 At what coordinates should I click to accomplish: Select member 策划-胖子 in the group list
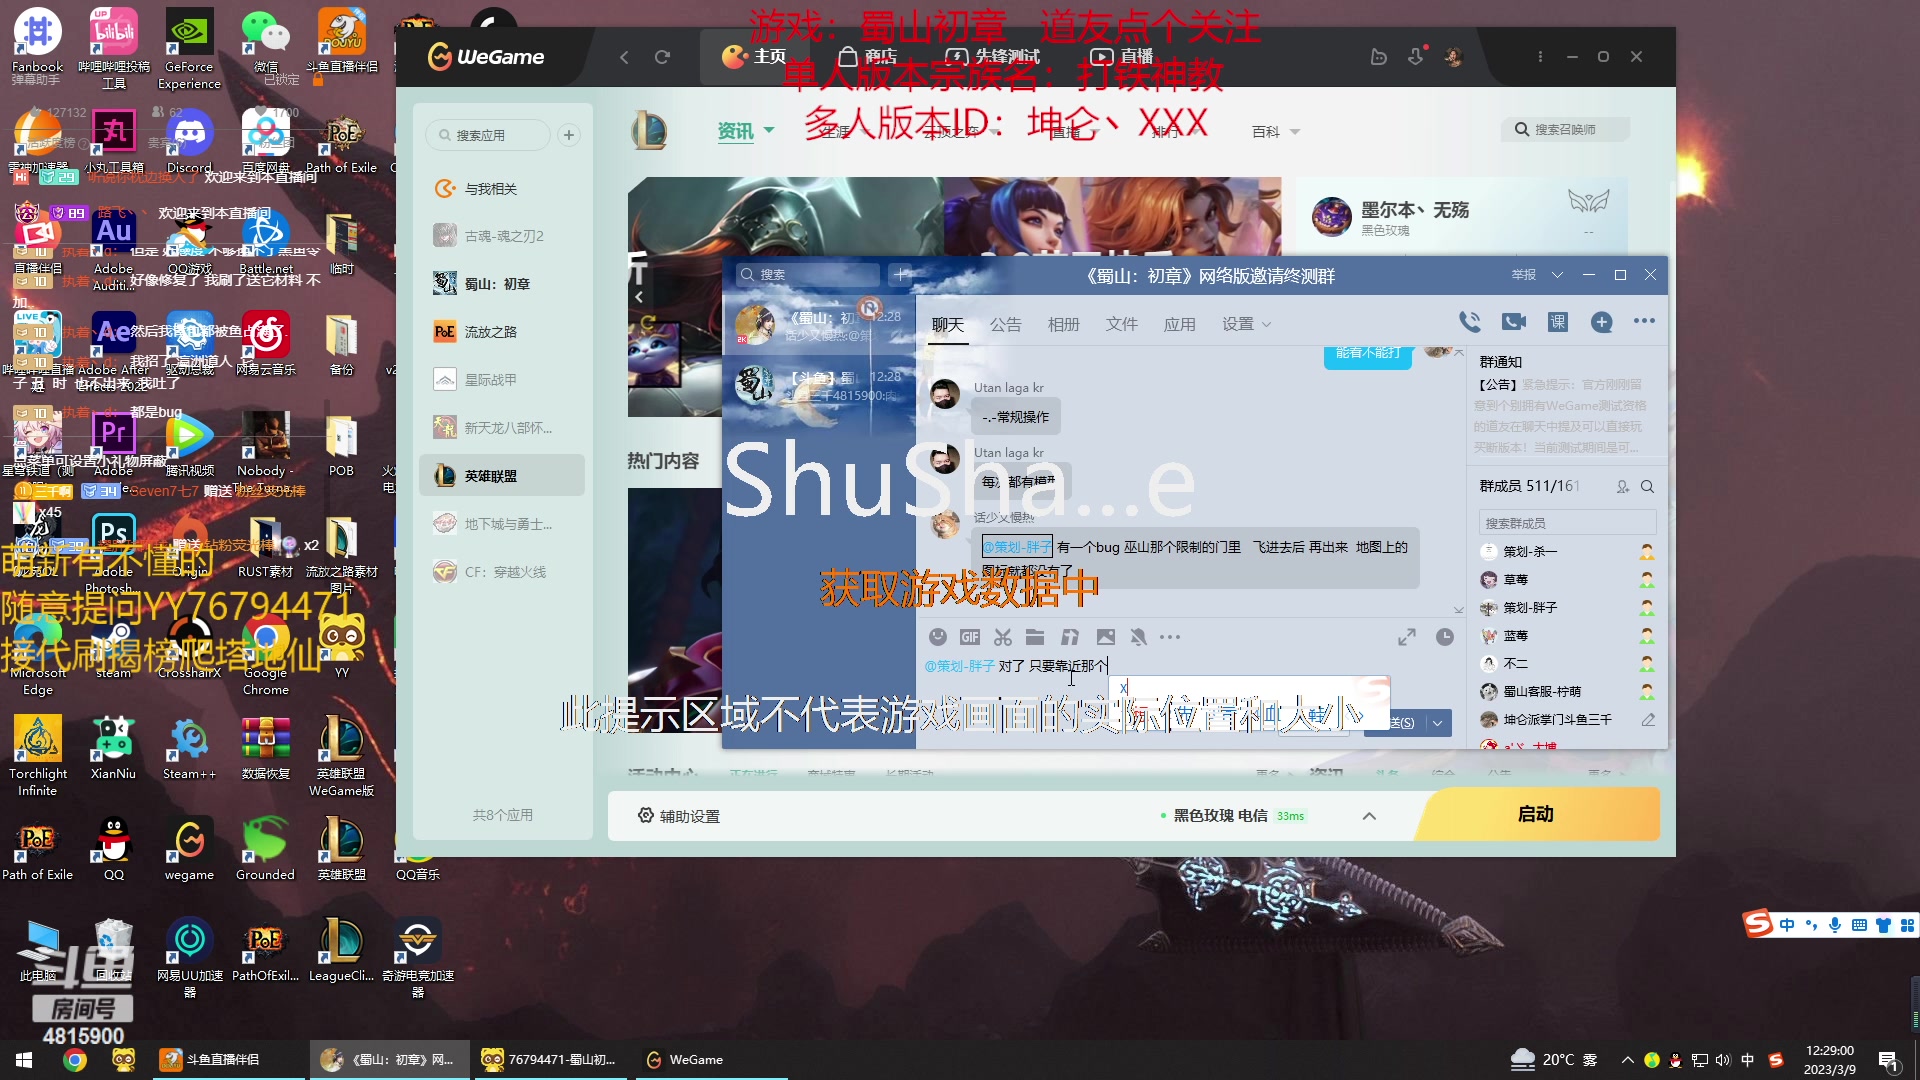pos(1566,607)
